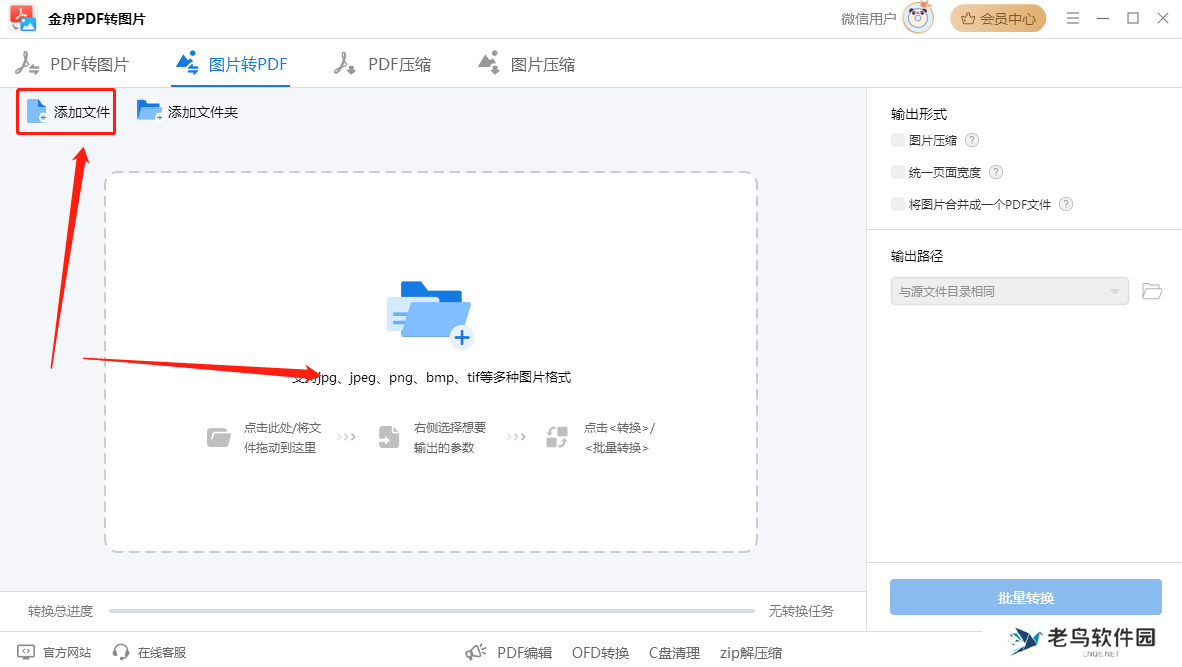Check 统一页面宽度 option
The width and height of the screenshot is (1182, 667).
897,172
